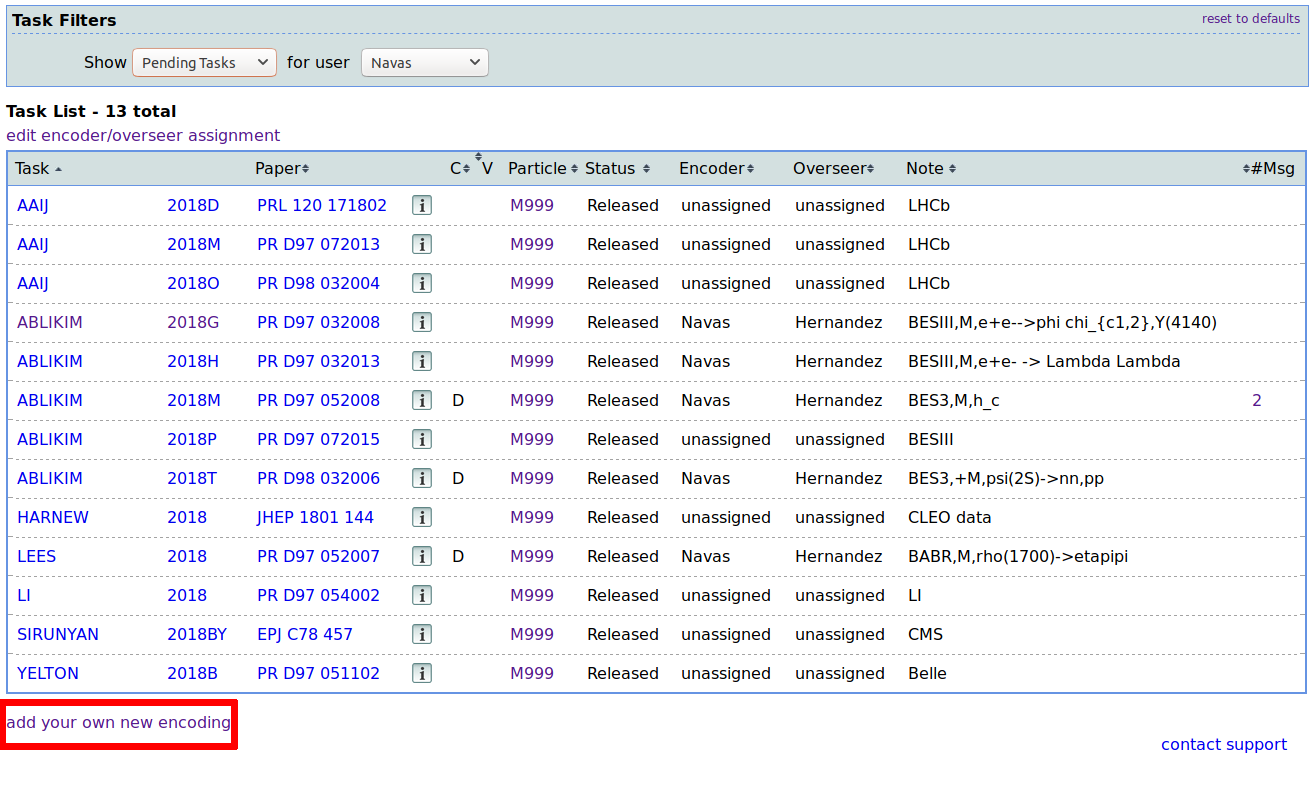
Task: Open the LEES task link
Action: point(36,556)
